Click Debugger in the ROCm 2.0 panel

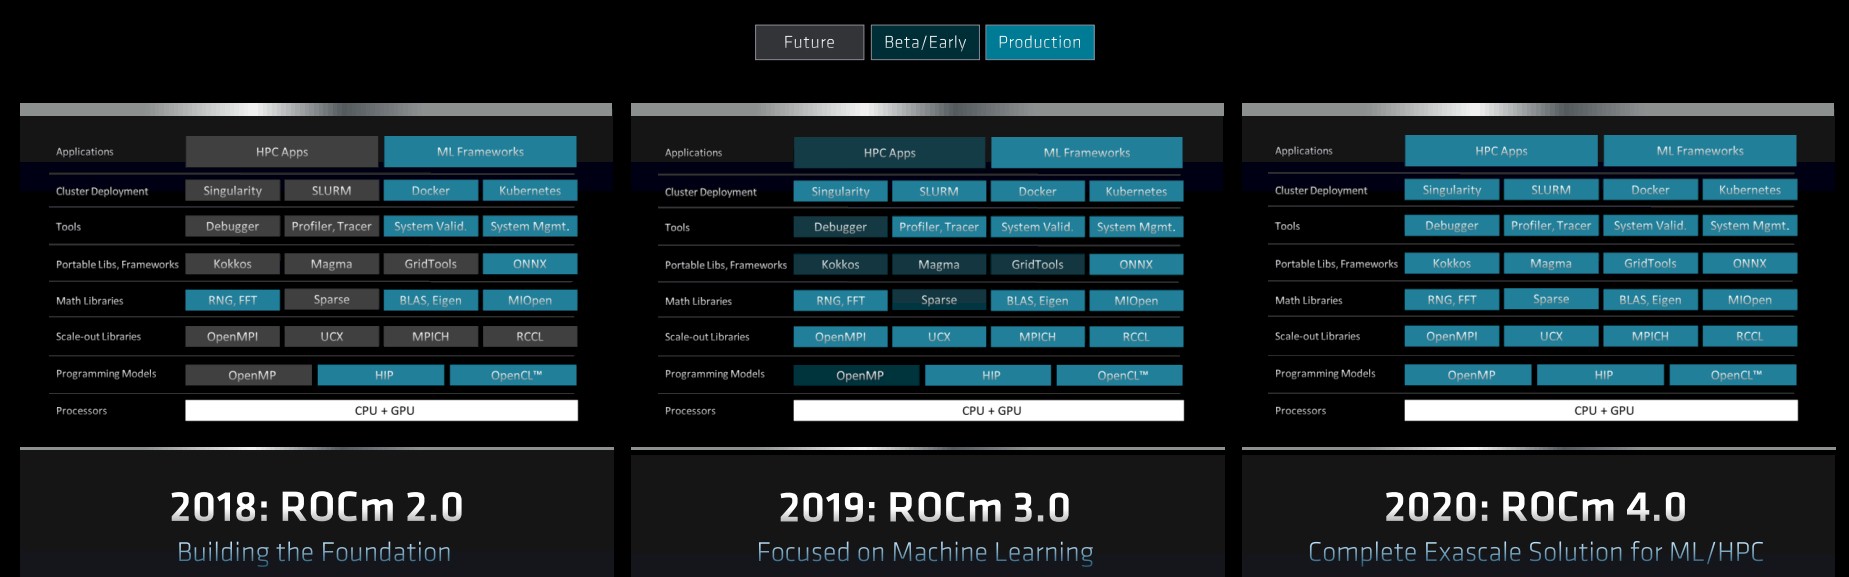click(x=232, y=227)
